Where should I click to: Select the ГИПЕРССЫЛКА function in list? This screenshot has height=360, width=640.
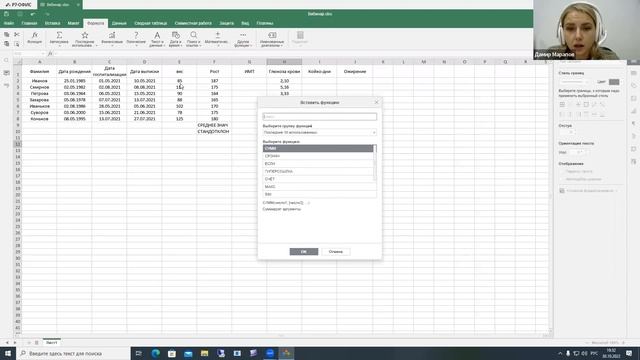318,171
